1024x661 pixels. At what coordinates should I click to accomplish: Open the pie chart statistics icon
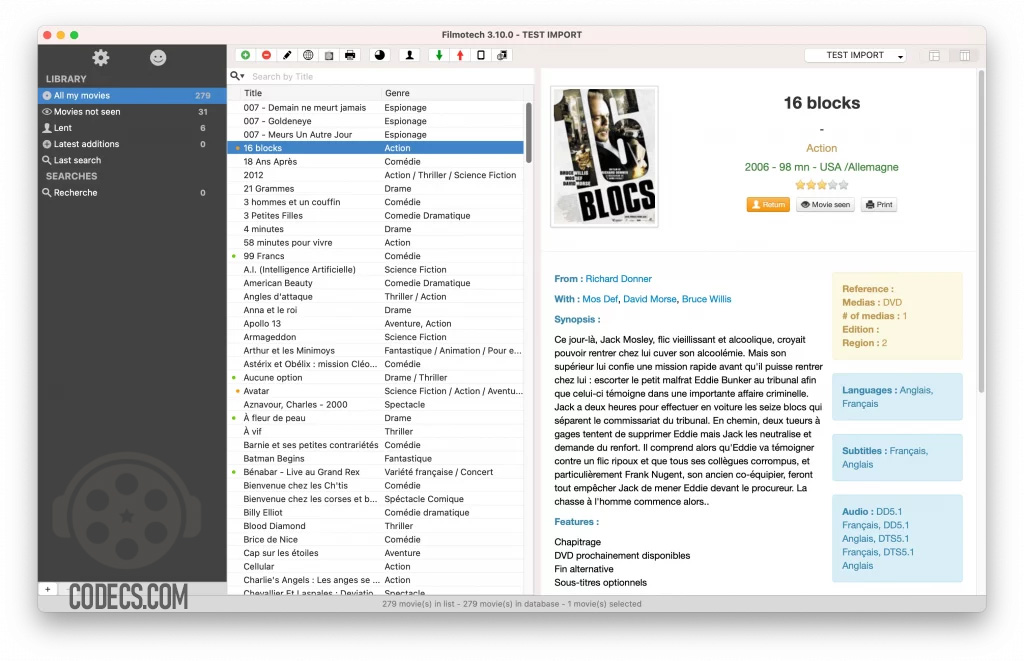tap(379, 56)
